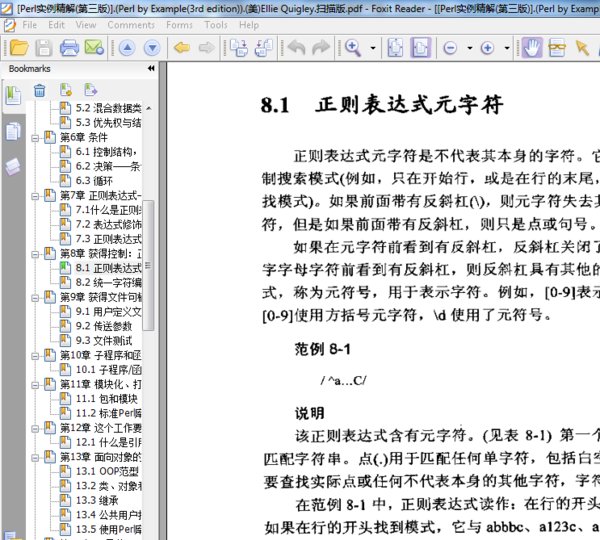Open bookmark 6.1 控制结构
The width and height of the screenshot is (600, 540).
106,152
